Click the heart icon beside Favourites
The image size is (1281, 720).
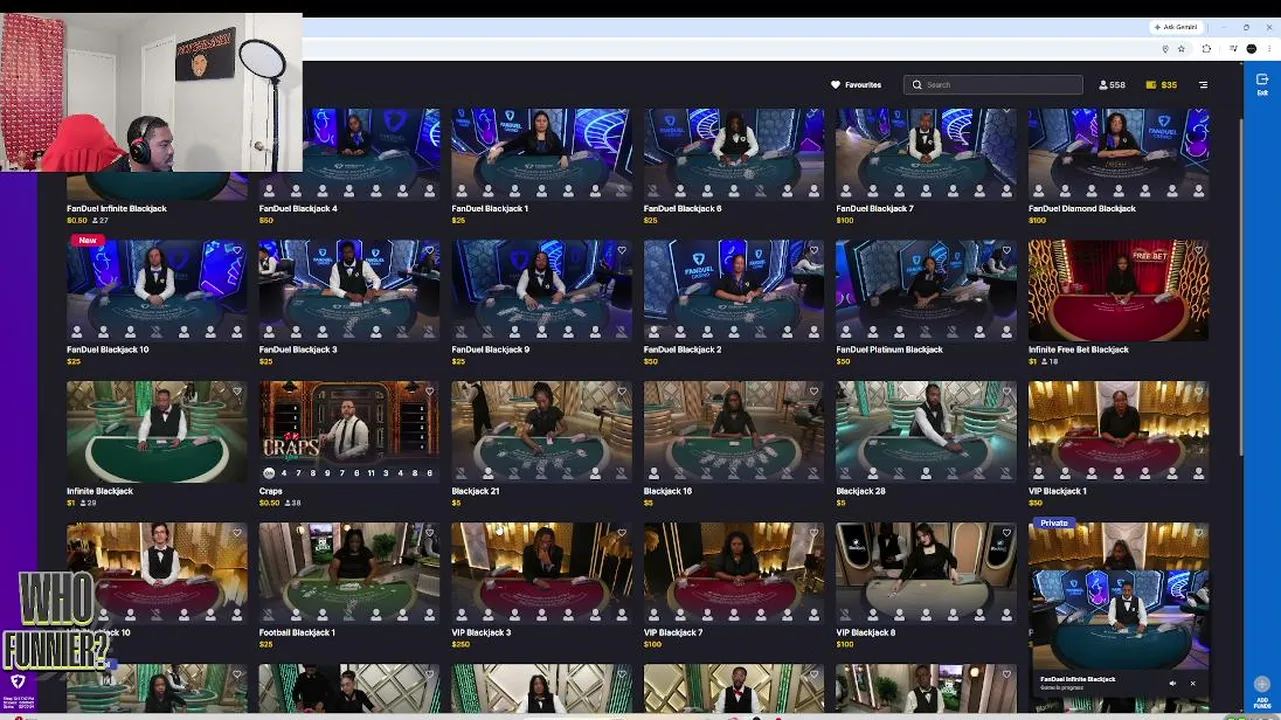(x=836, y=85)
